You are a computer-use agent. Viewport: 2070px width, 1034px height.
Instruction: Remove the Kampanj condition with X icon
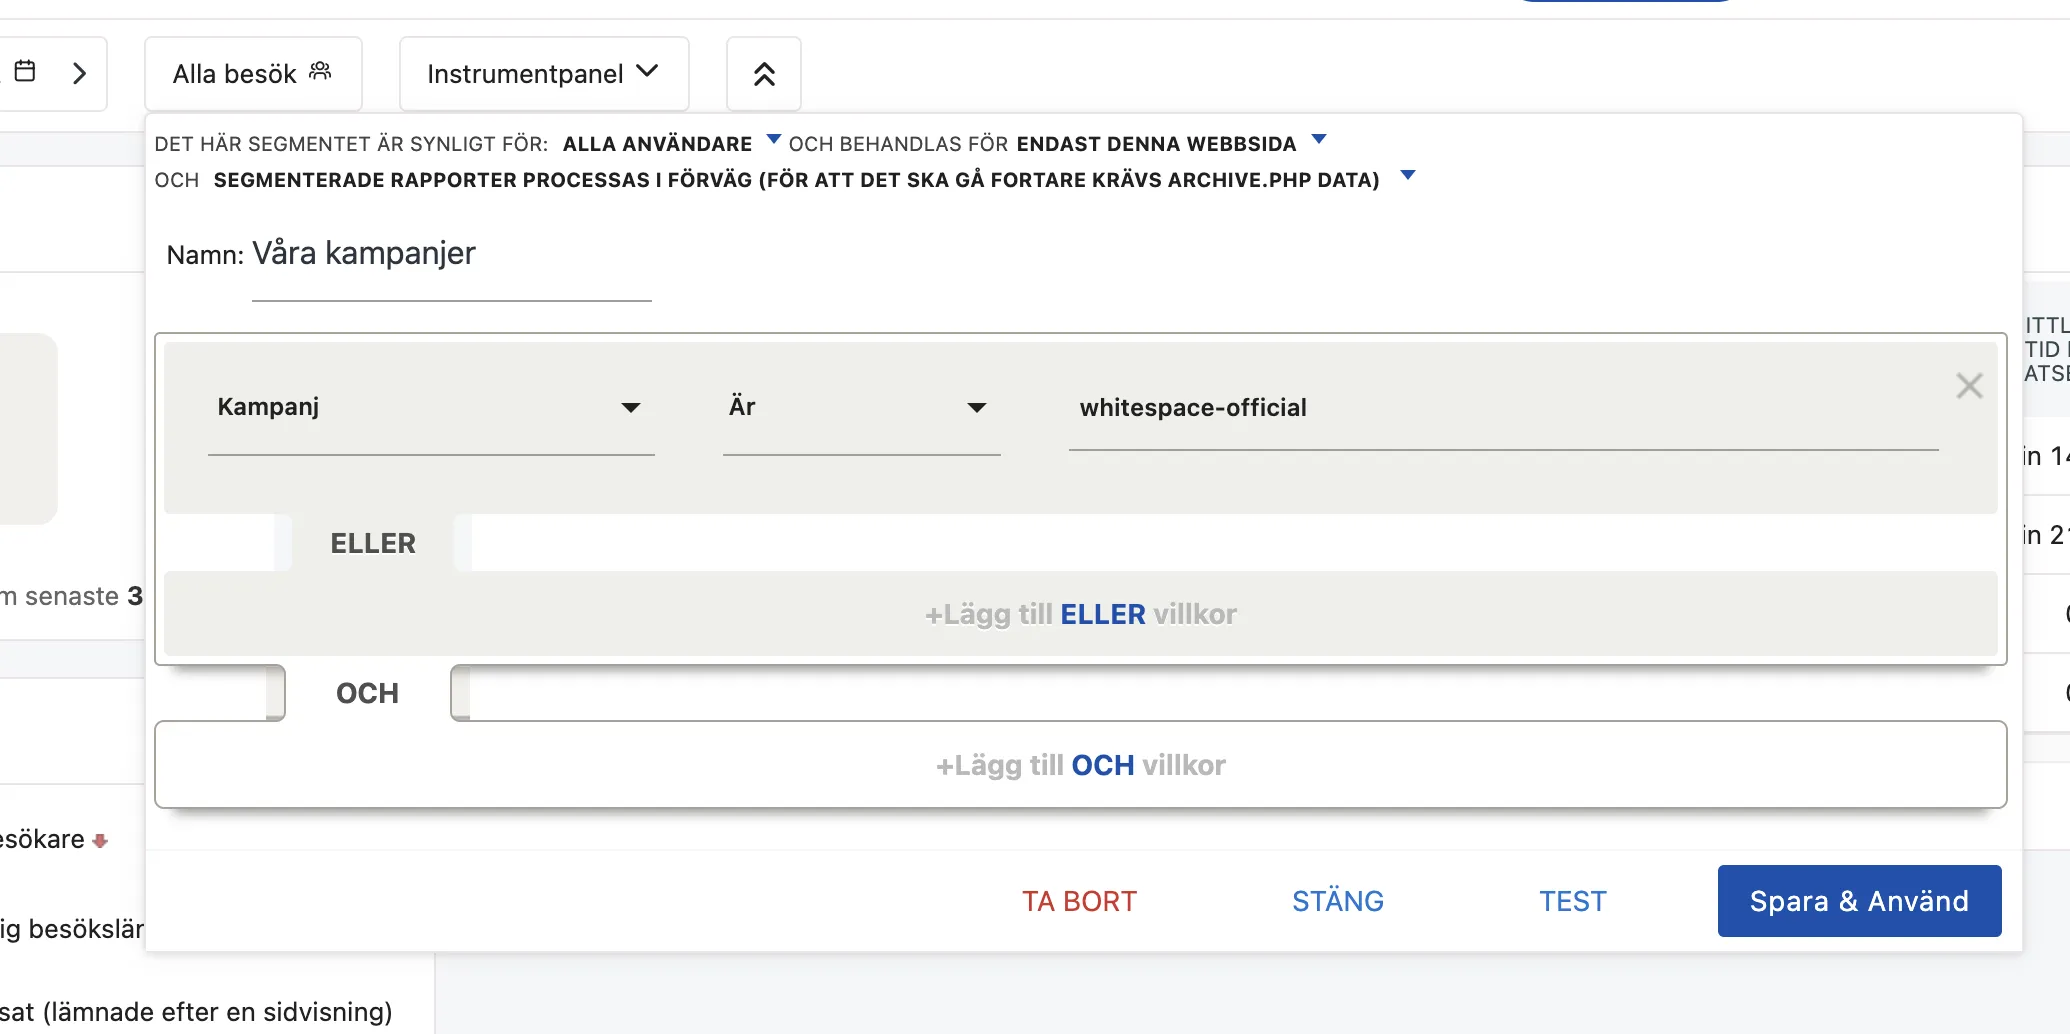coord(1969,386)
